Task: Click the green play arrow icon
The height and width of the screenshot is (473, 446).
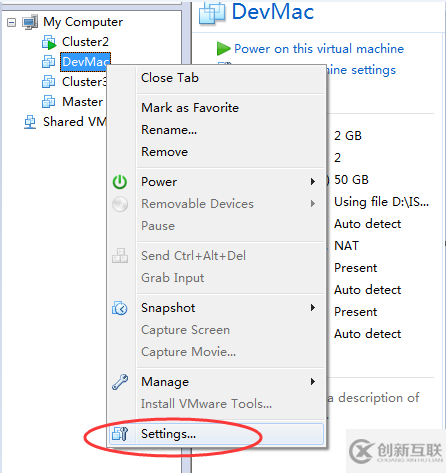Action: pyautogui.click(x=223, y=49)
